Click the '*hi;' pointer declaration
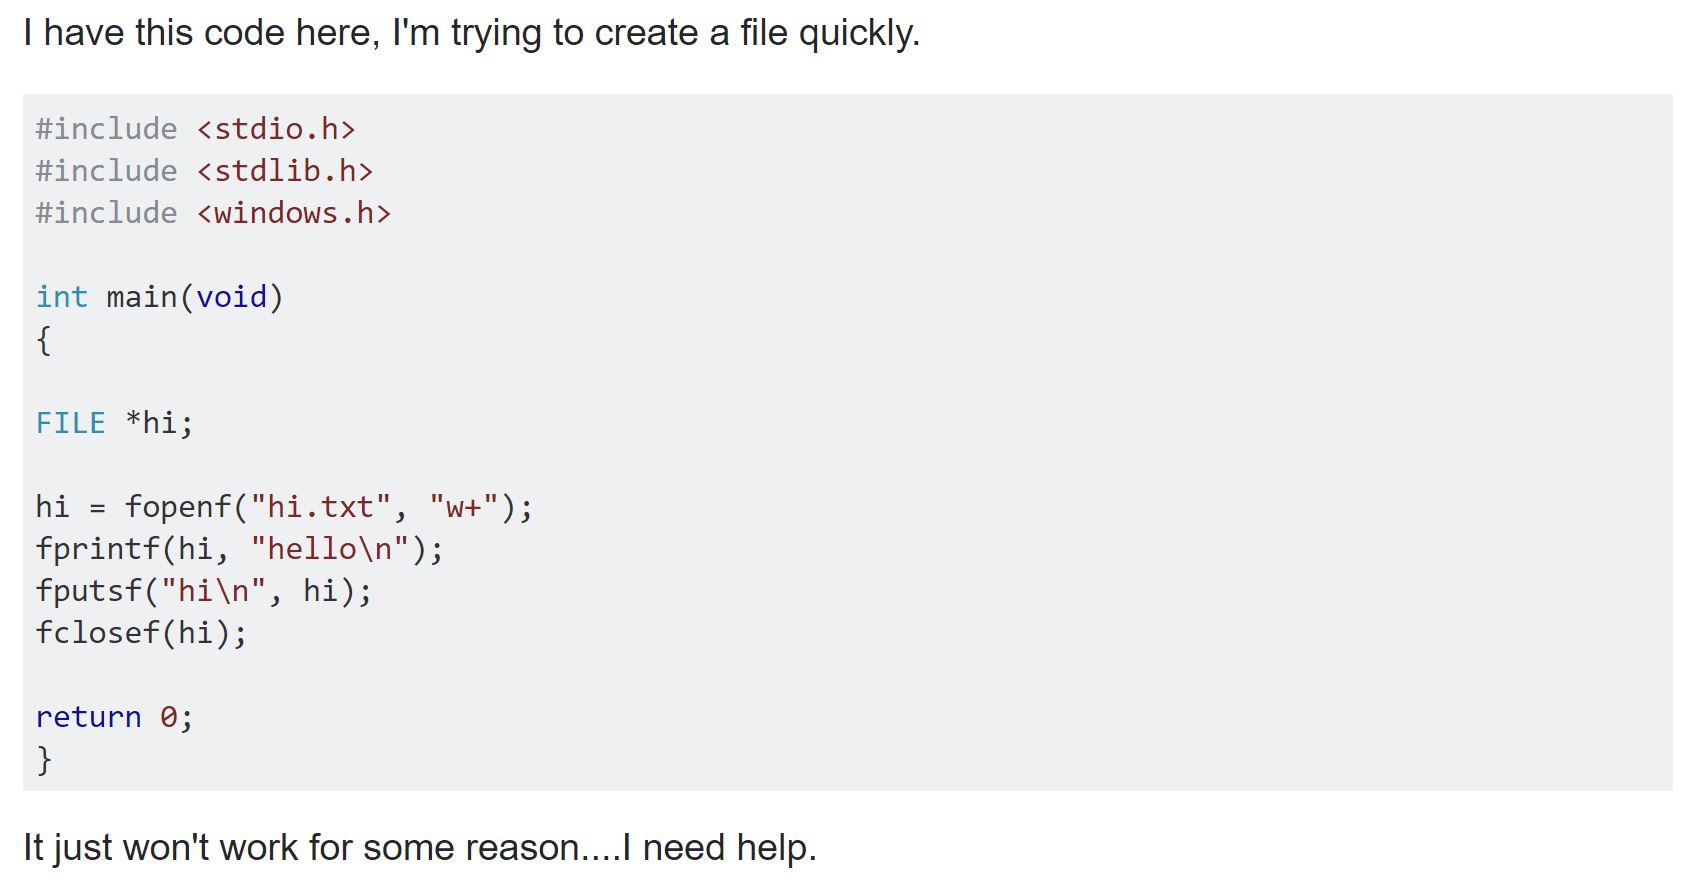Screen dimensions: 1681x895 tap(159, 423)
